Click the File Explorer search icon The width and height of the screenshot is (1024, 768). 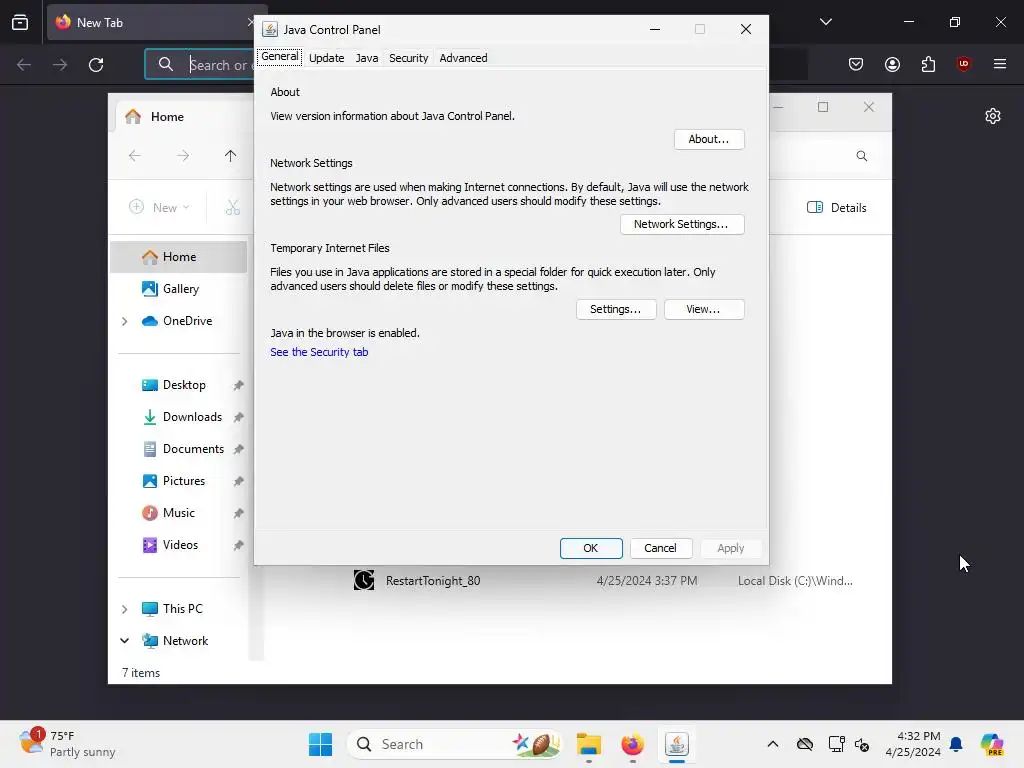pyautogui.click(x=861, y=155)
